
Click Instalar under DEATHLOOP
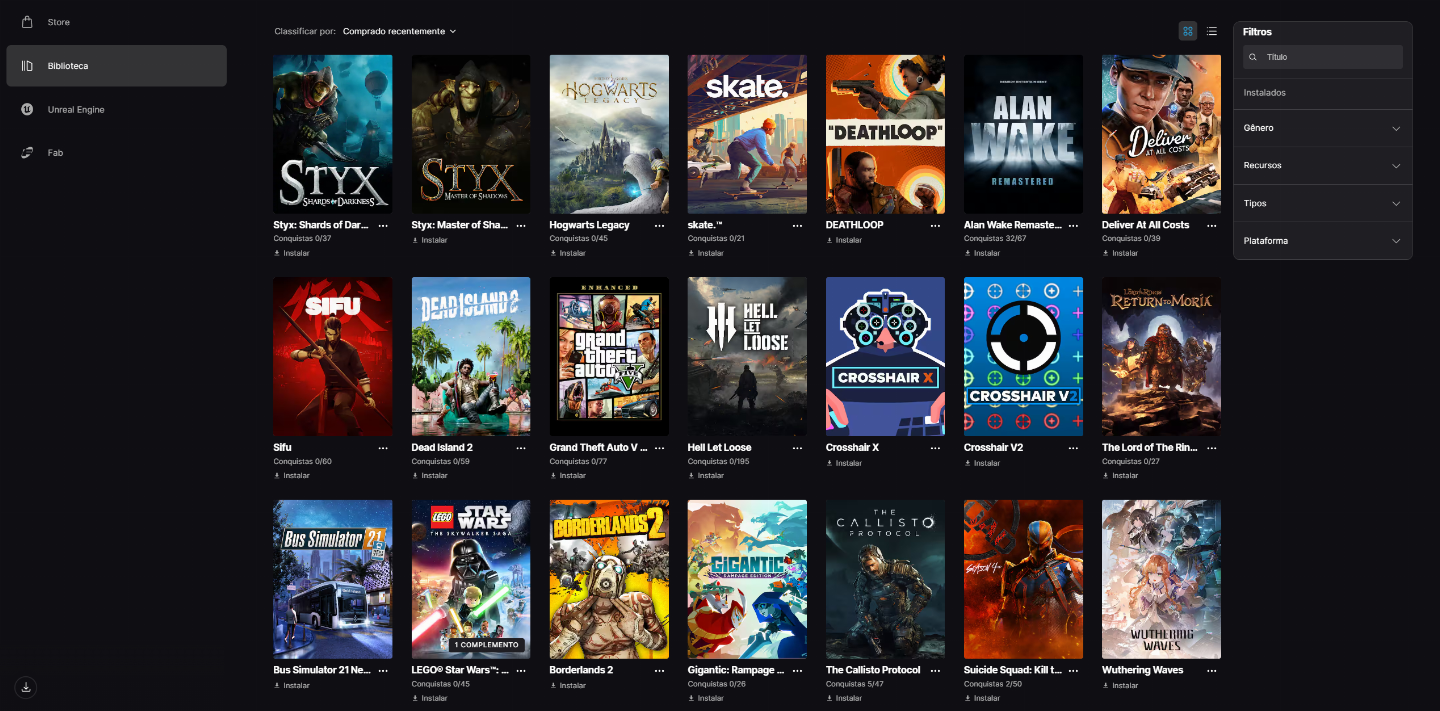(x=844, y=240)
